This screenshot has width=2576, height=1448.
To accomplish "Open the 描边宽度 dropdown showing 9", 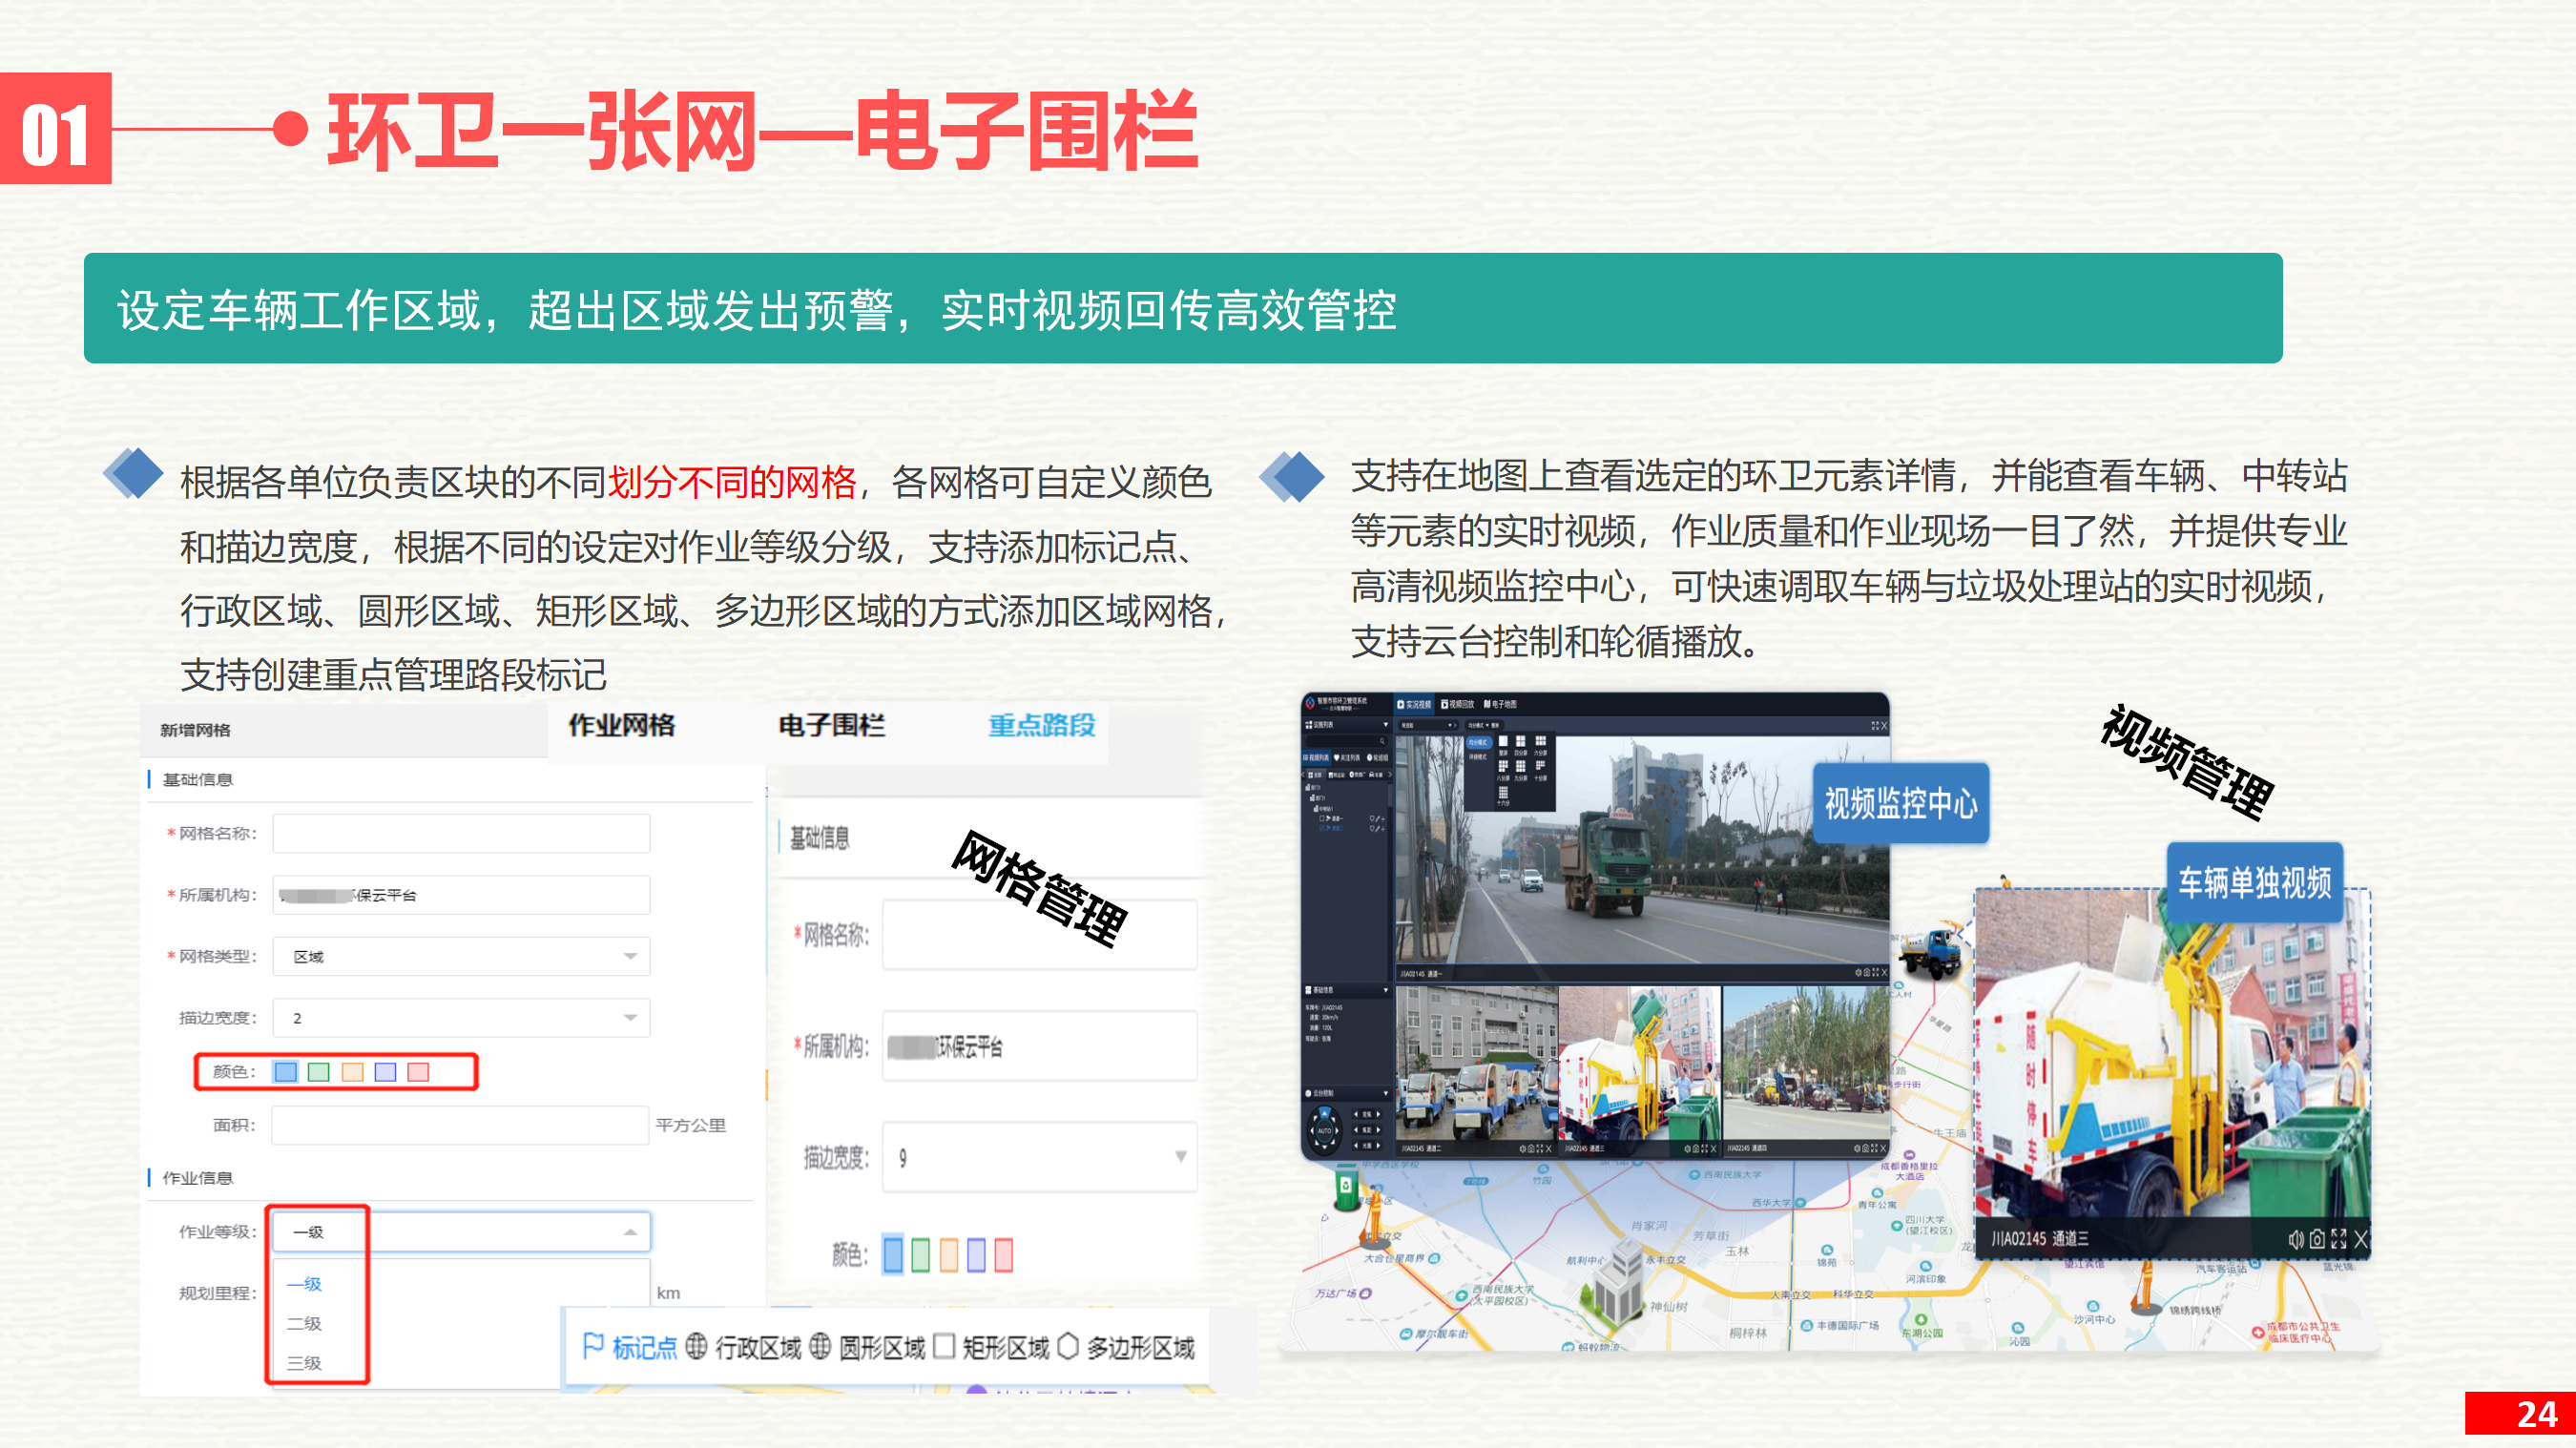I will click(1039, 1157).
